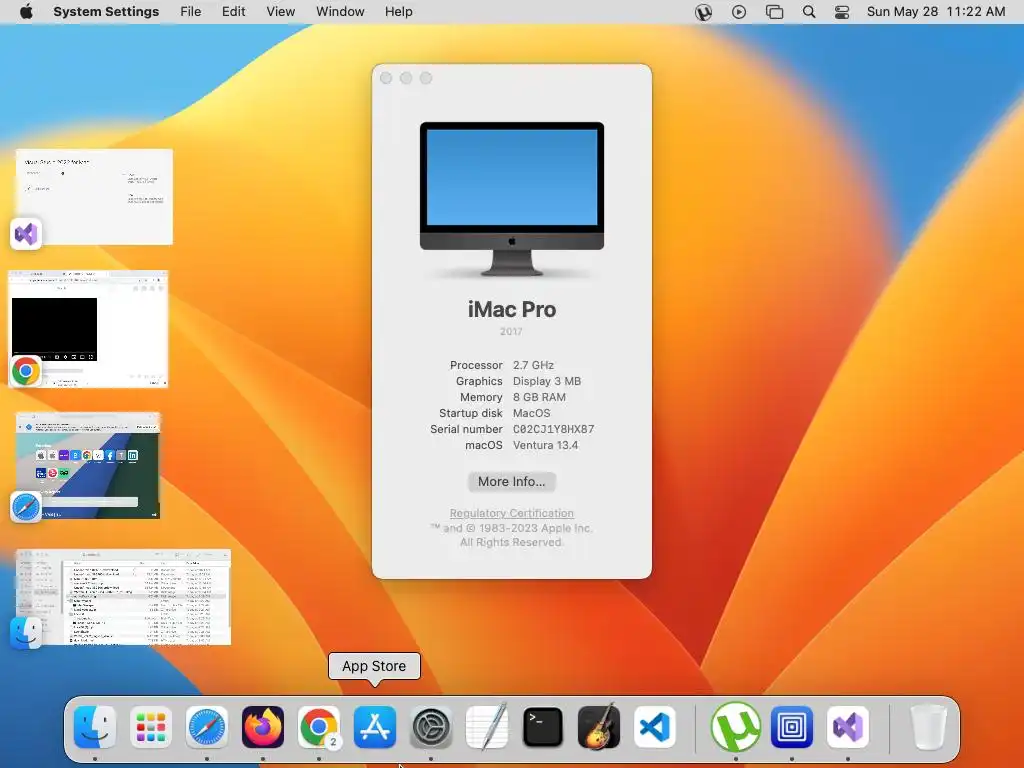Switch to the Safari window thumbnail
1024x768 pixels.
(88, 465)
